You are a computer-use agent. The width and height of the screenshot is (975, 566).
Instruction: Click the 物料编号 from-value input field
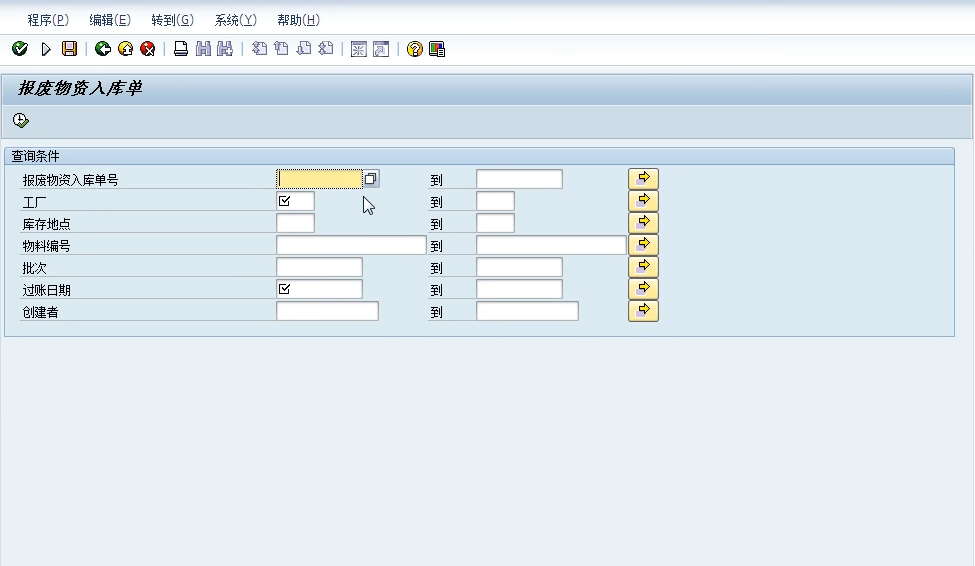(x=351, y=245)
